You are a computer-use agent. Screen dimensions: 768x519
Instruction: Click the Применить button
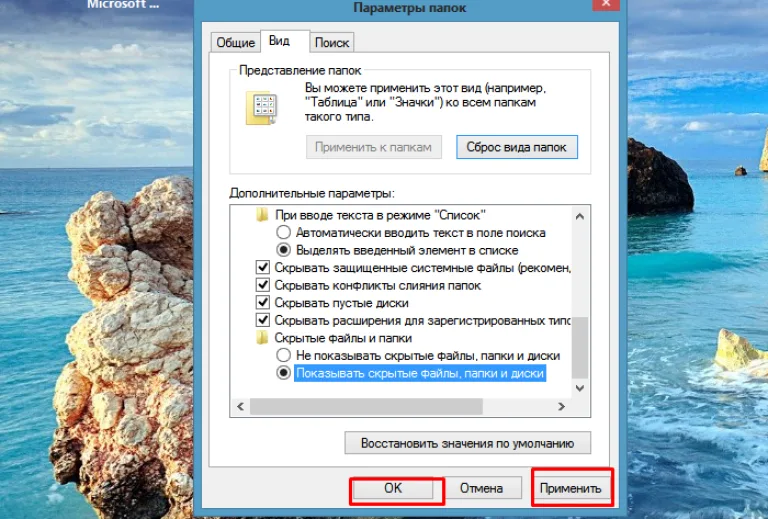point(571,488)
